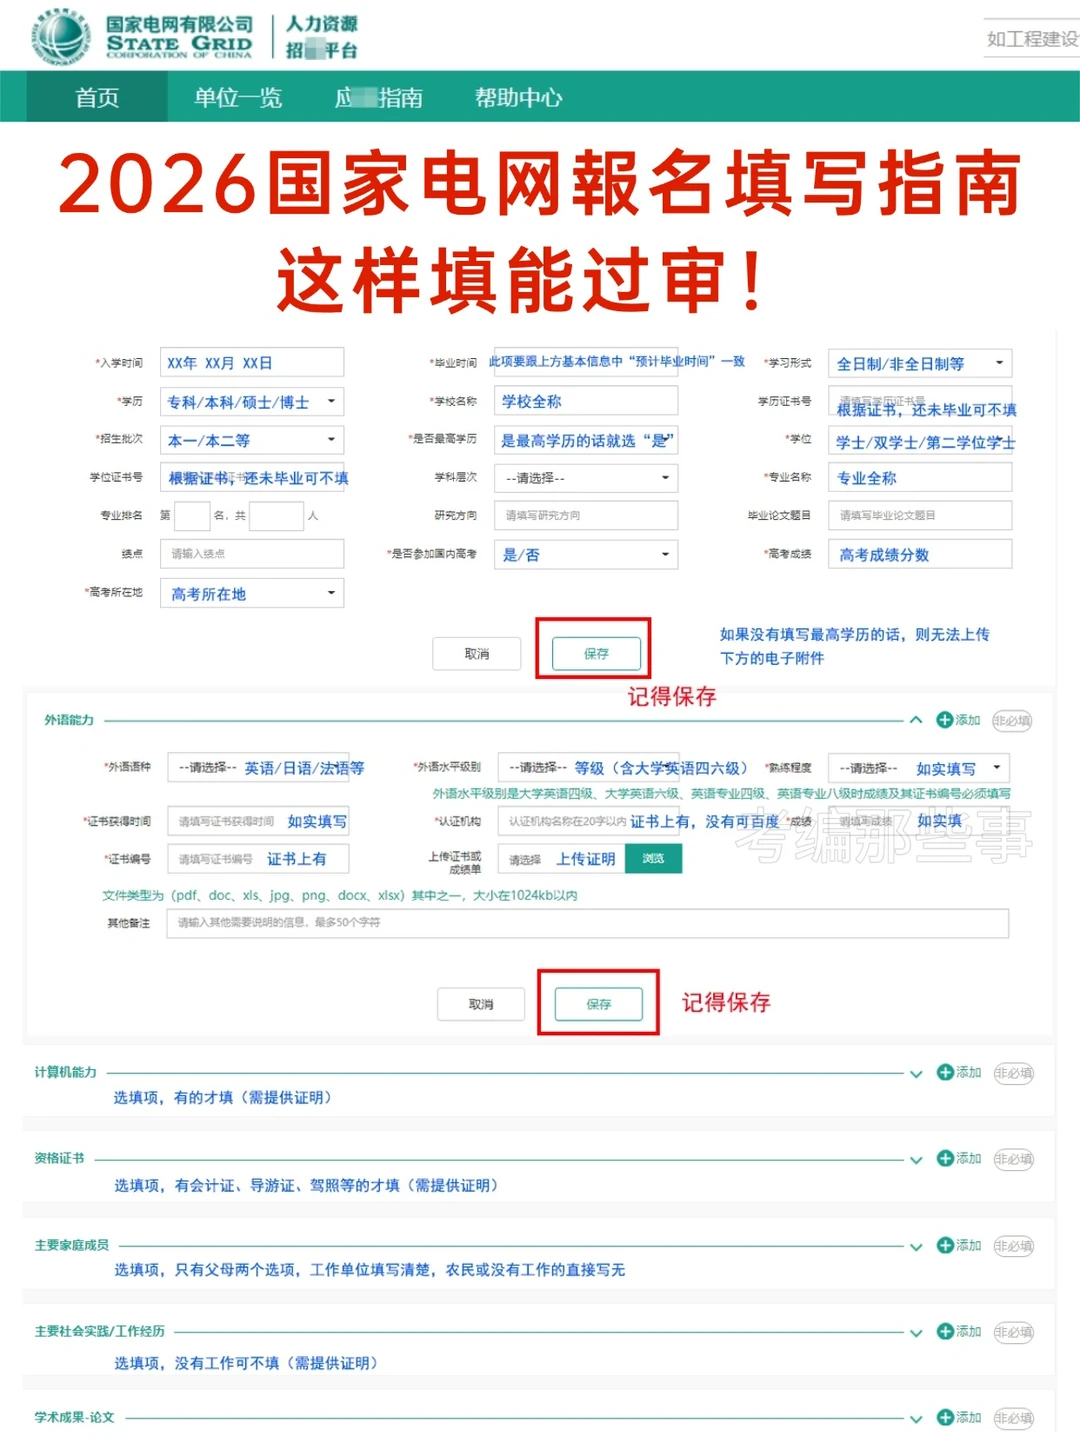Click the 非必填 badge beside 计算机能力

(x=1013, y=1073)
